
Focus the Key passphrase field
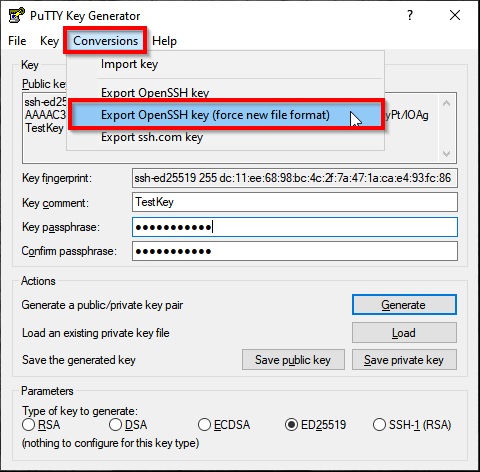(x=295, y=227)
